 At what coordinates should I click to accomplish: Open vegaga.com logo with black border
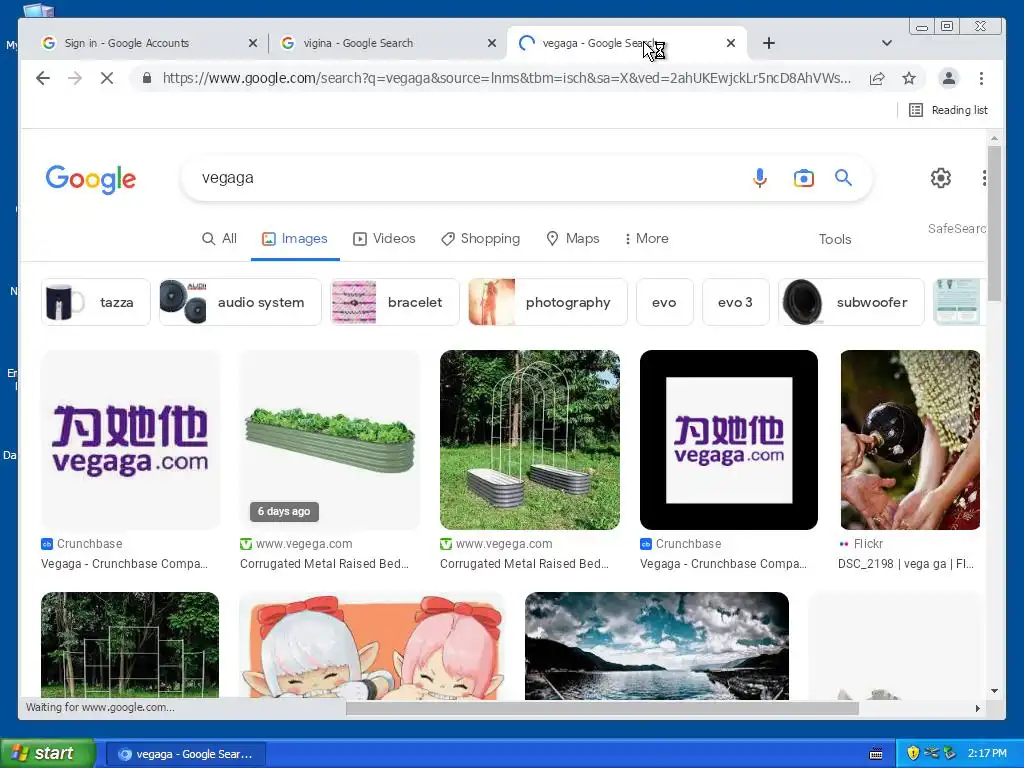click(729, 440)
